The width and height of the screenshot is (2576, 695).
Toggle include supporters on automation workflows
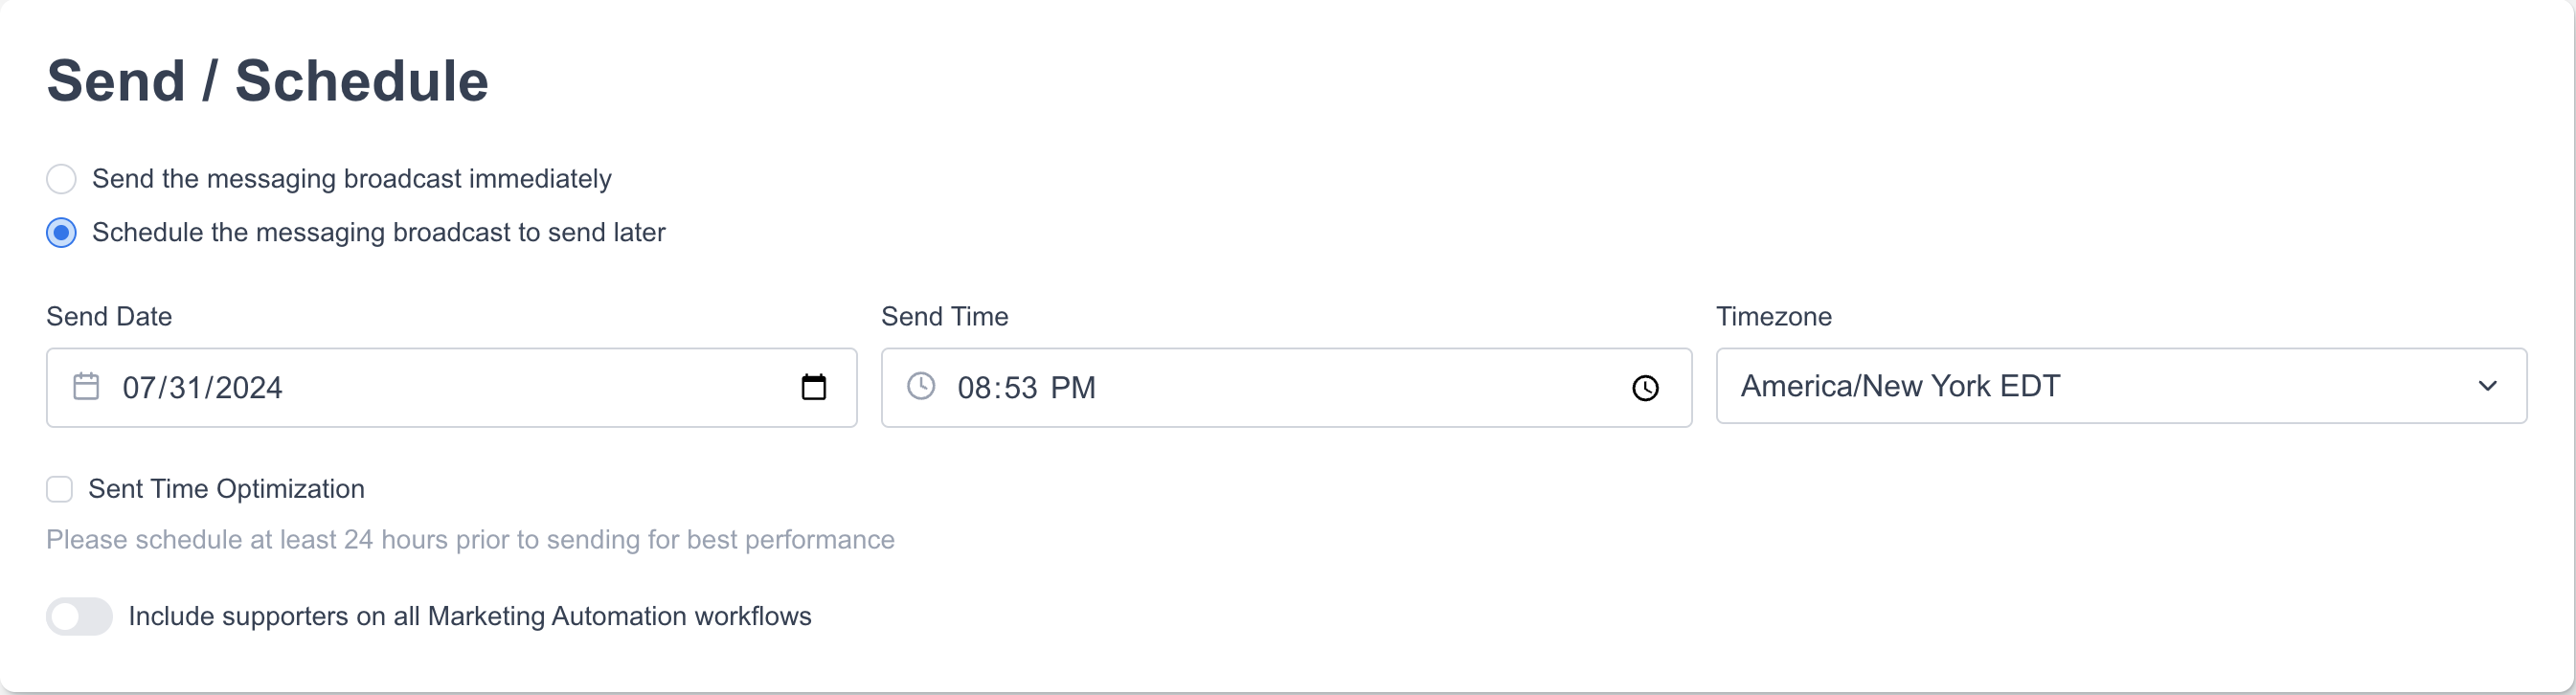(x=79, y=616)
